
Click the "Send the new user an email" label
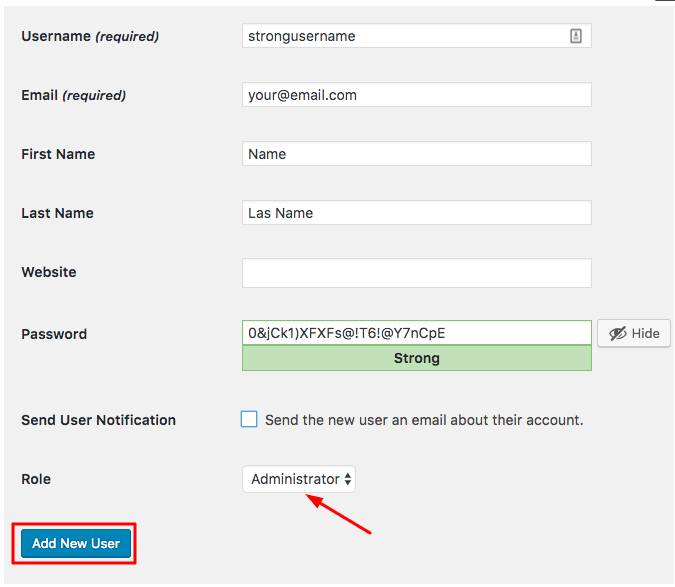[x=424, y=420]
